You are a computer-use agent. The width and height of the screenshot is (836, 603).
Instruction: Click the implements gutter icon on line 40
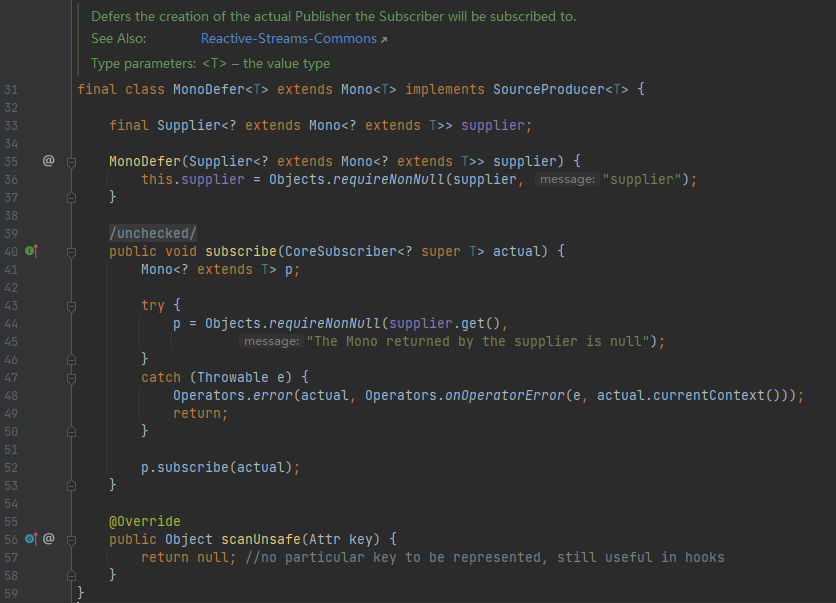31,251
